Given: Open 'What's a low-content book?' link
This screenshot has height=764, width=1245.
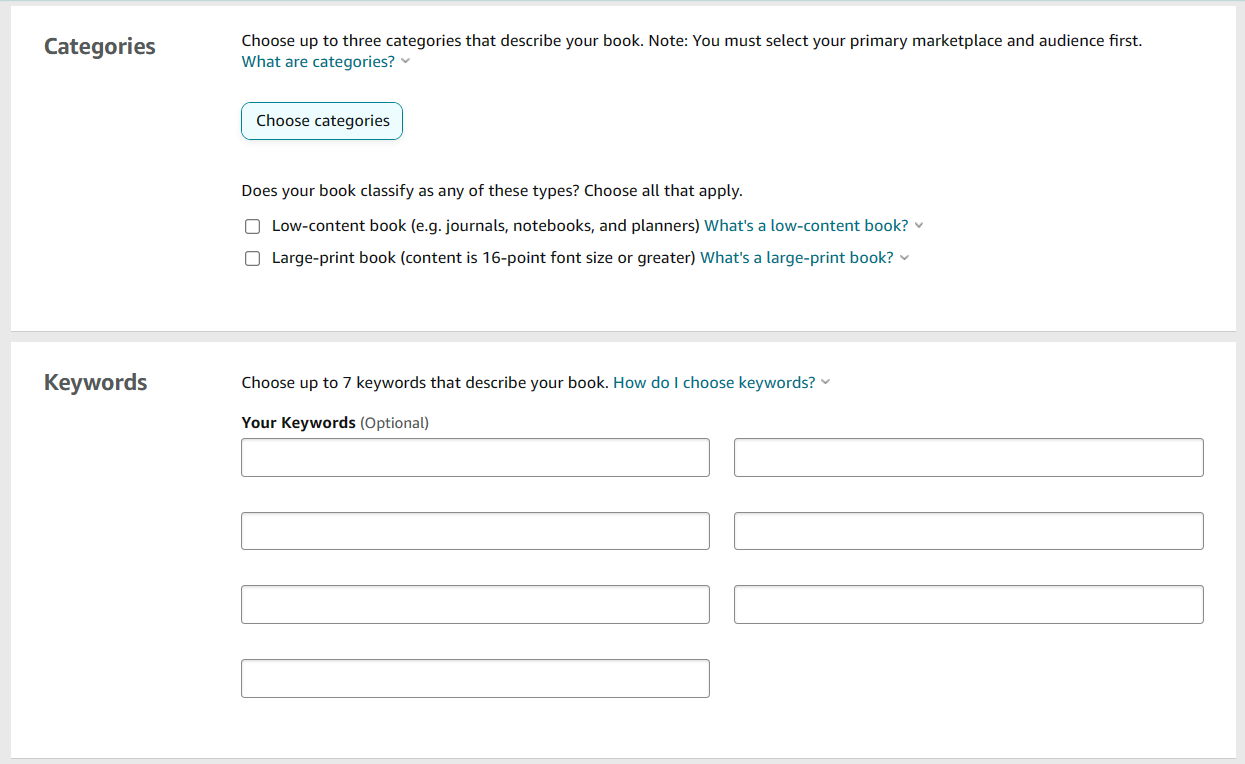Looking at the screenshot, I should point(806,226).
